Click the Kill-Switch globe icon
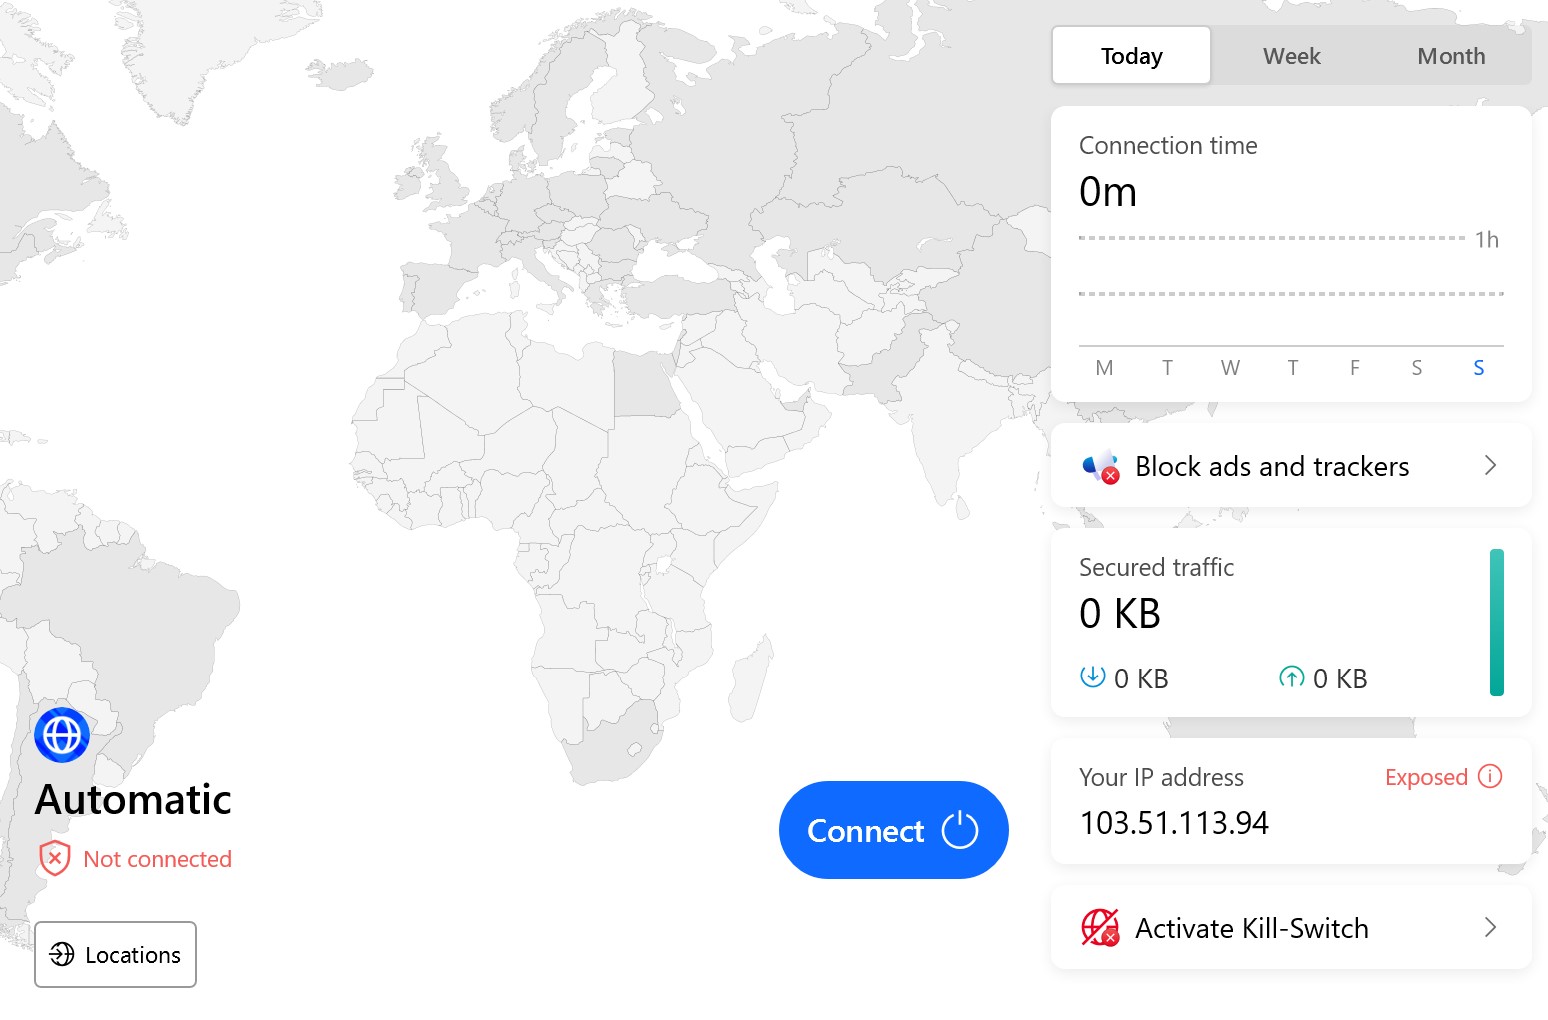1548x1020 pixels. [1100, 928]
